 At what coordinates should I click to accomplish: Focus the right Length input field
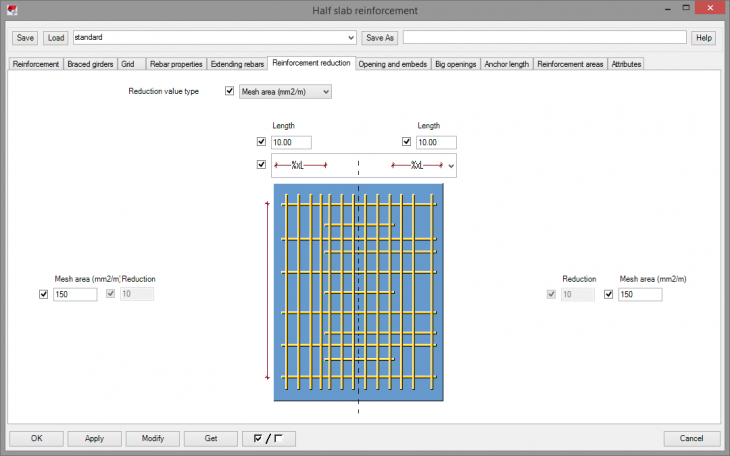436,142
